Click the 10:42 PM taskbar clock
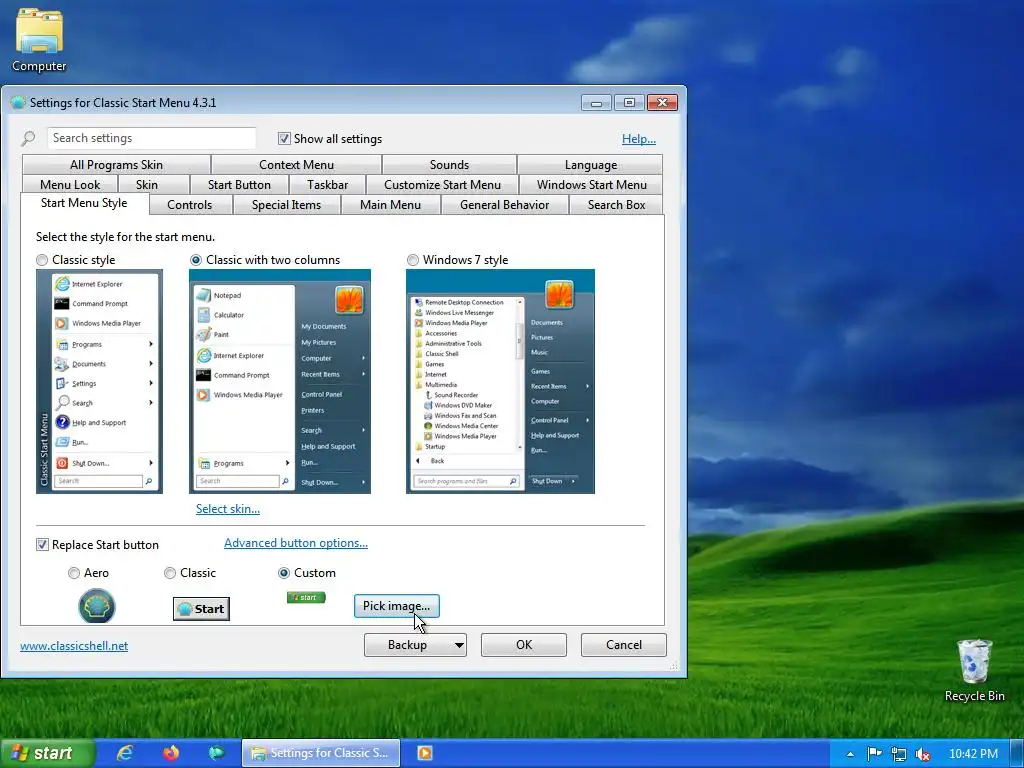This screenshot has width=1024, height=768. [973, 754]
